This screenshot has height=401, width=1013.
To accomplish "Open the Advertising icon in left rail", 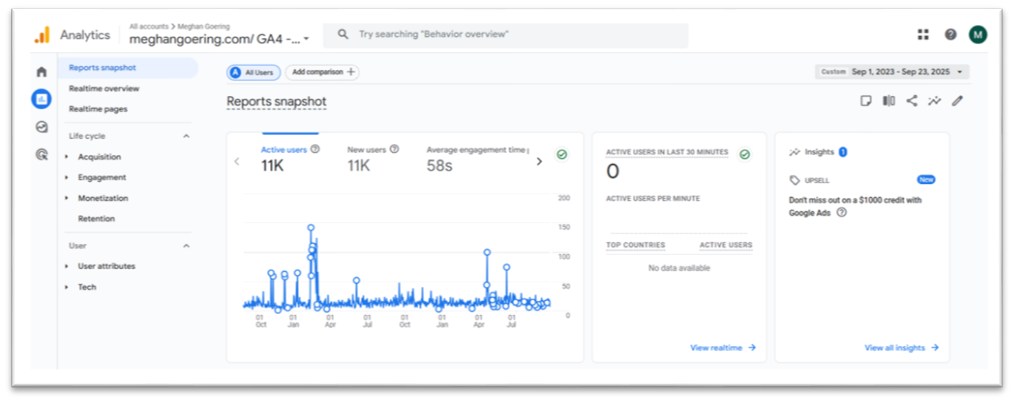I will pos(41,154).
